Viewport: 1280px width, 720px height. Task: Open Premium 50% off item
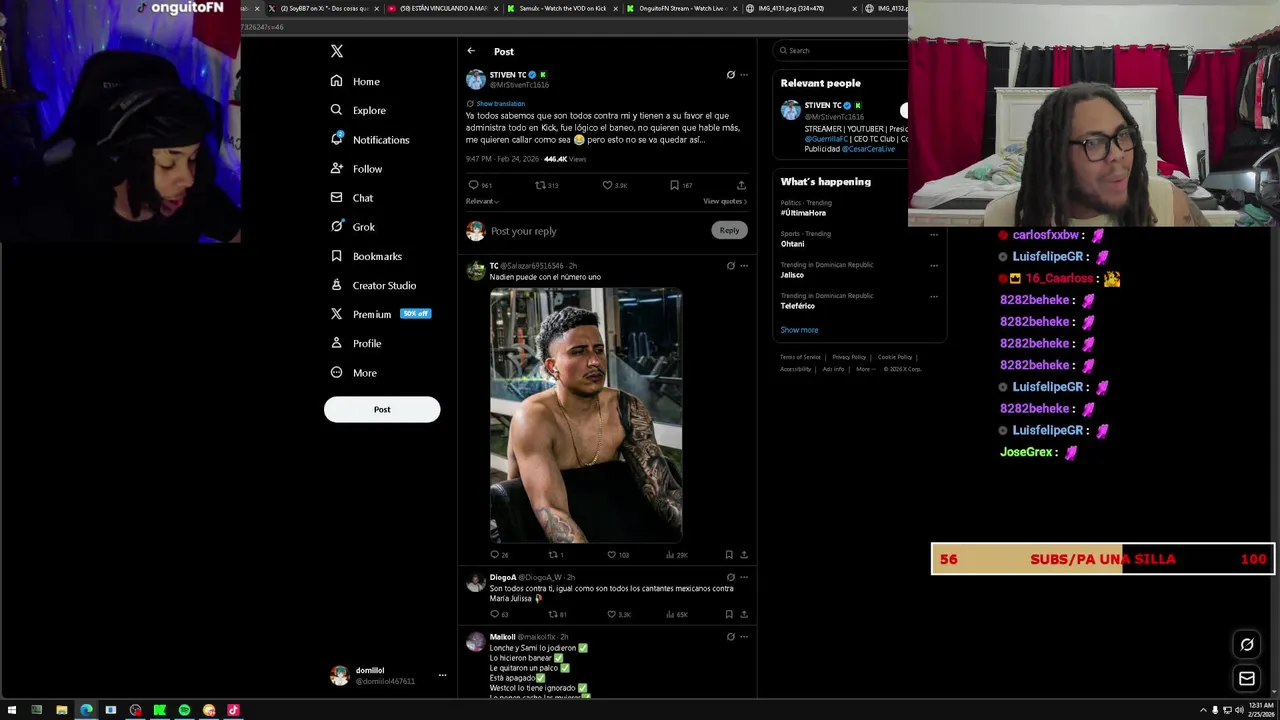380,314
